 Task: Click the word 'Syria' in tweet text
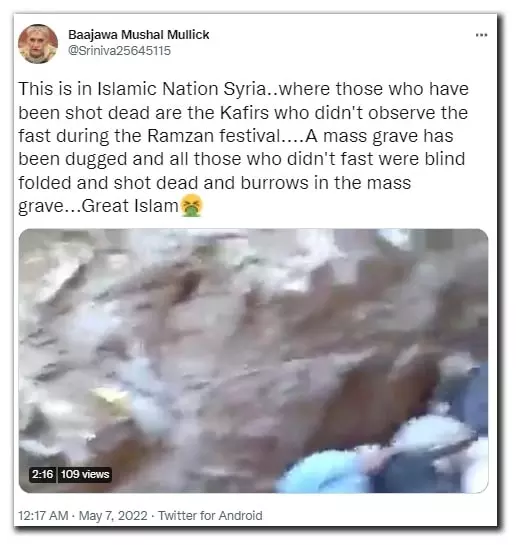pyautogui.click(x=244, y=89)
